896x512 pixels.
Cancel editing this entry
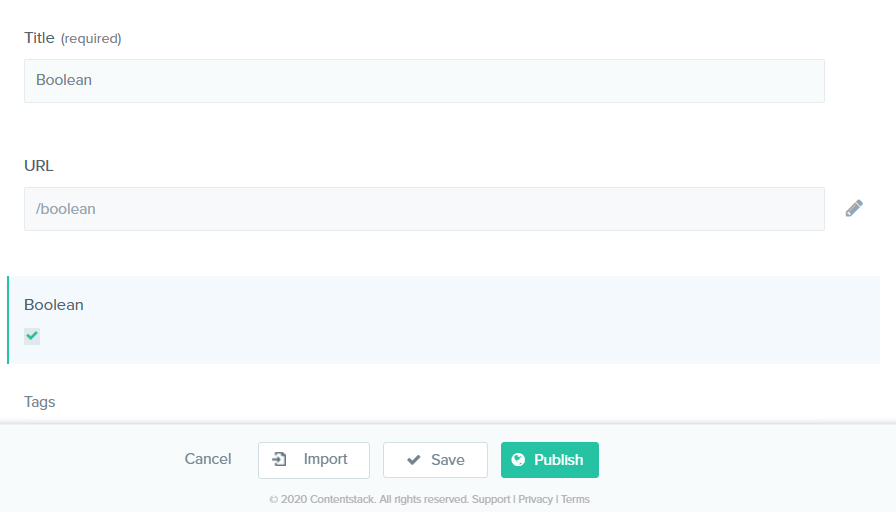tap(207, 459)
